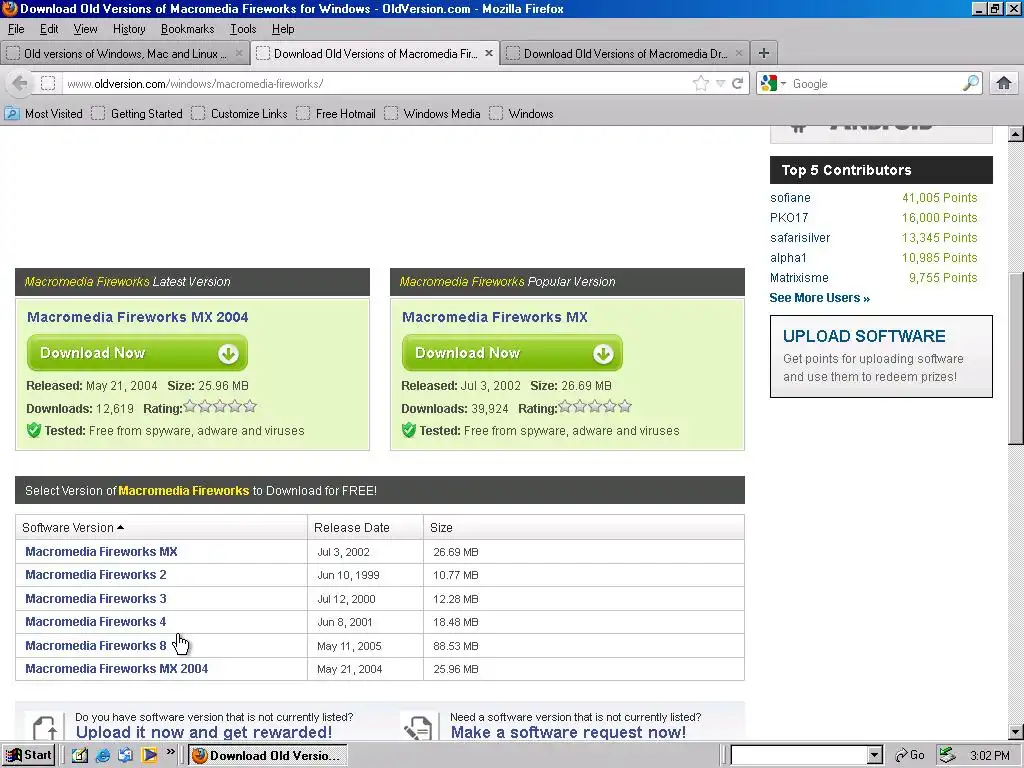Select Macromedia Fireworks 3 version
1024x768 pixels.
tap(95, 598)
